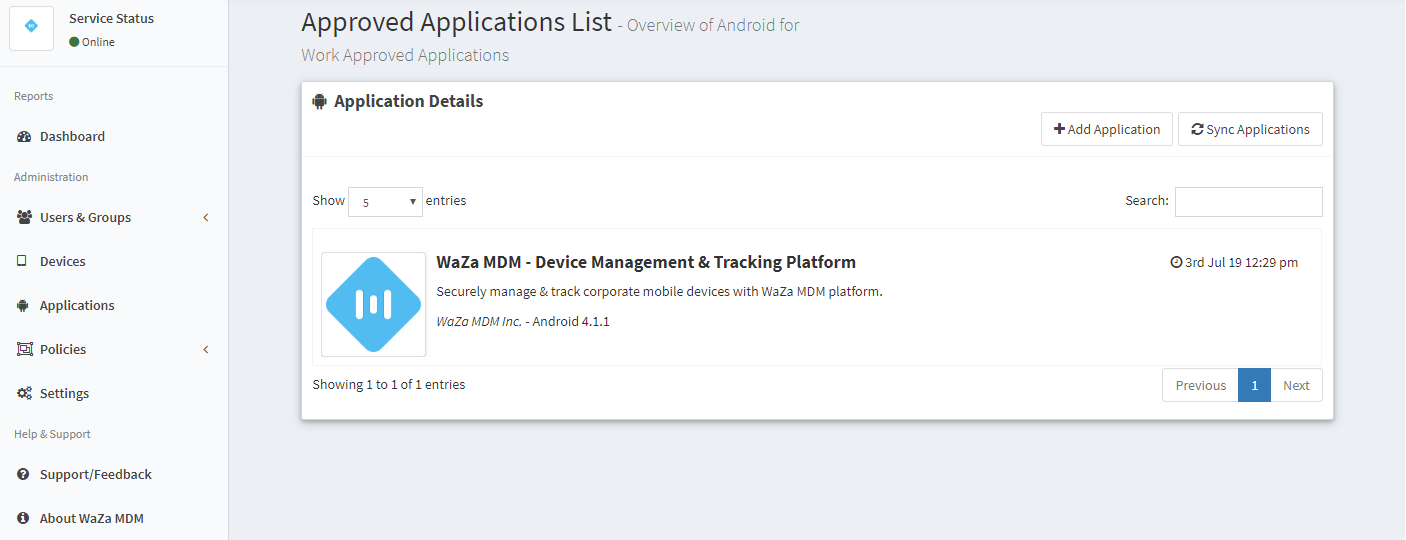The height and width of the screenshot is (540, 1406).
Task: Click the '3rd Jul 19 12:29 pm' timestamp
Action: pyautogui.click(x=1241, y=263)
